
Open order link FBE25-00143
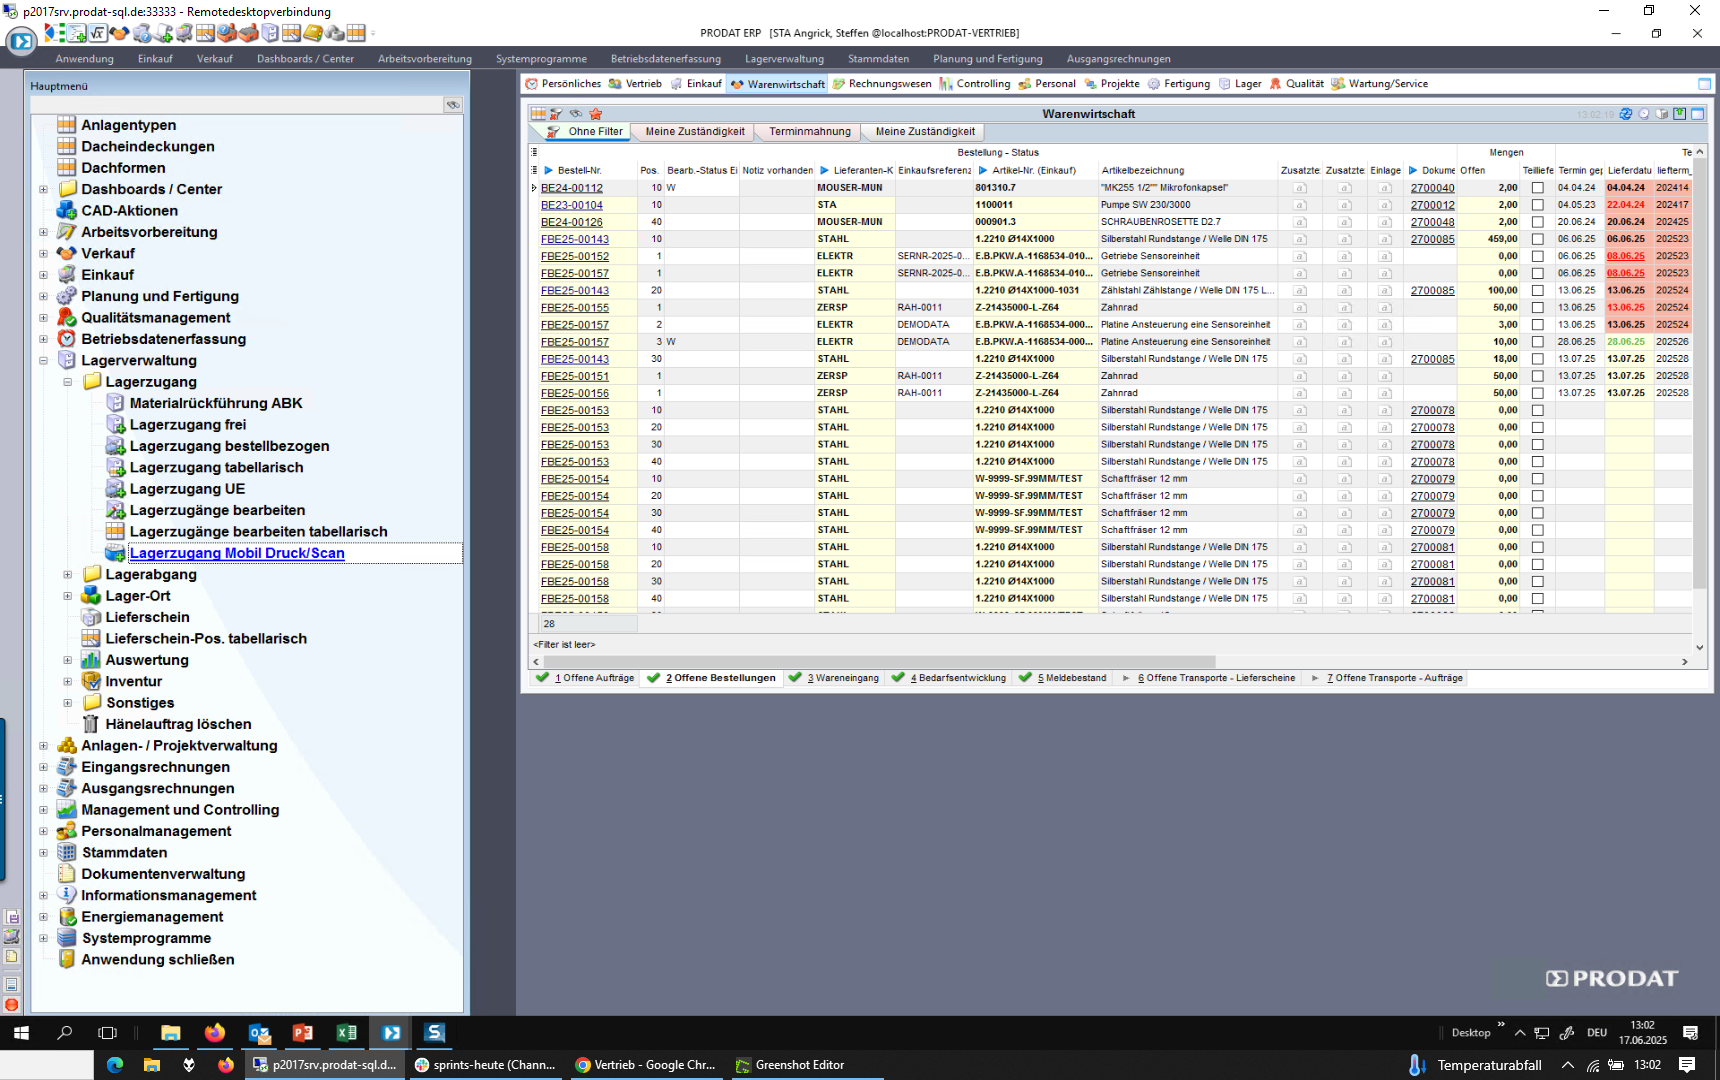click(x=575, y=240)
